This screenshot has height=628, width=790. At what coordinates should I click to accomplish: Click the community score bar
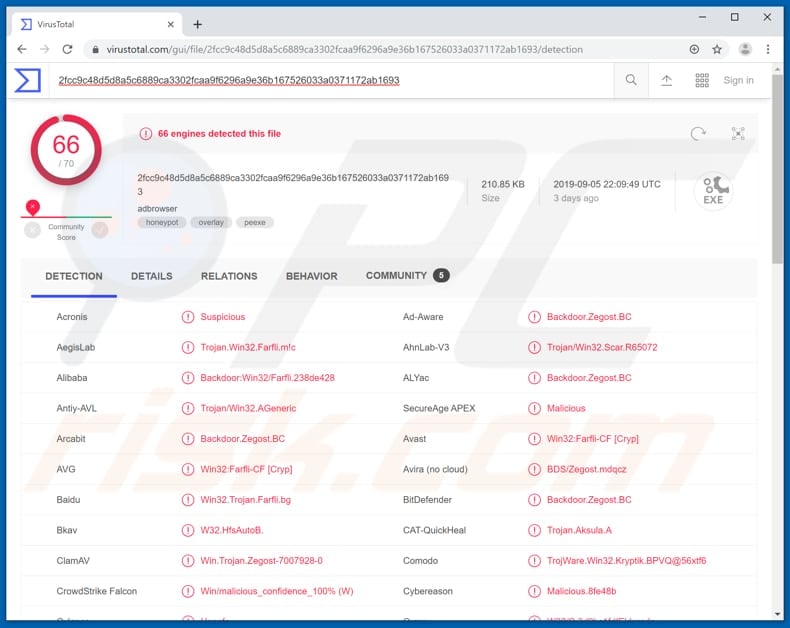click(x=66, y=217)
